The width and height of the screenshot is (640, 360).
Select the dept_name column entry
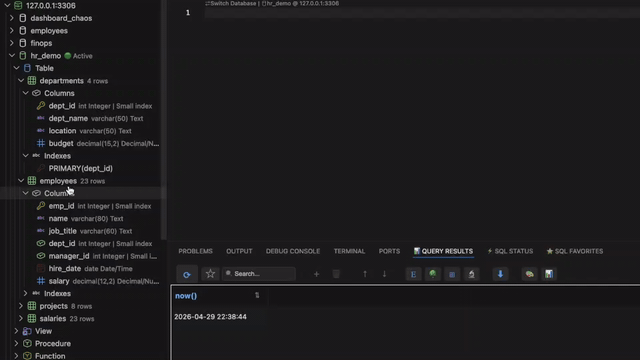tap(96, 118)
